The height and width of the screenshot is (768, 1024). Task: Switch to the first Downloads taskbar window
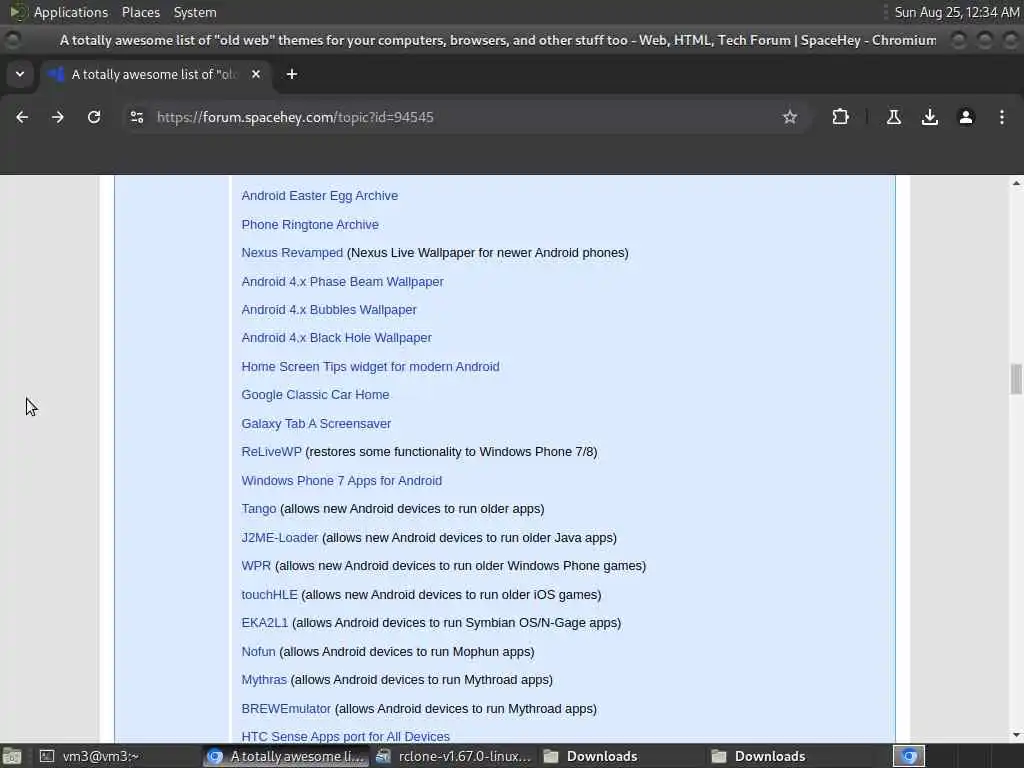622,756
